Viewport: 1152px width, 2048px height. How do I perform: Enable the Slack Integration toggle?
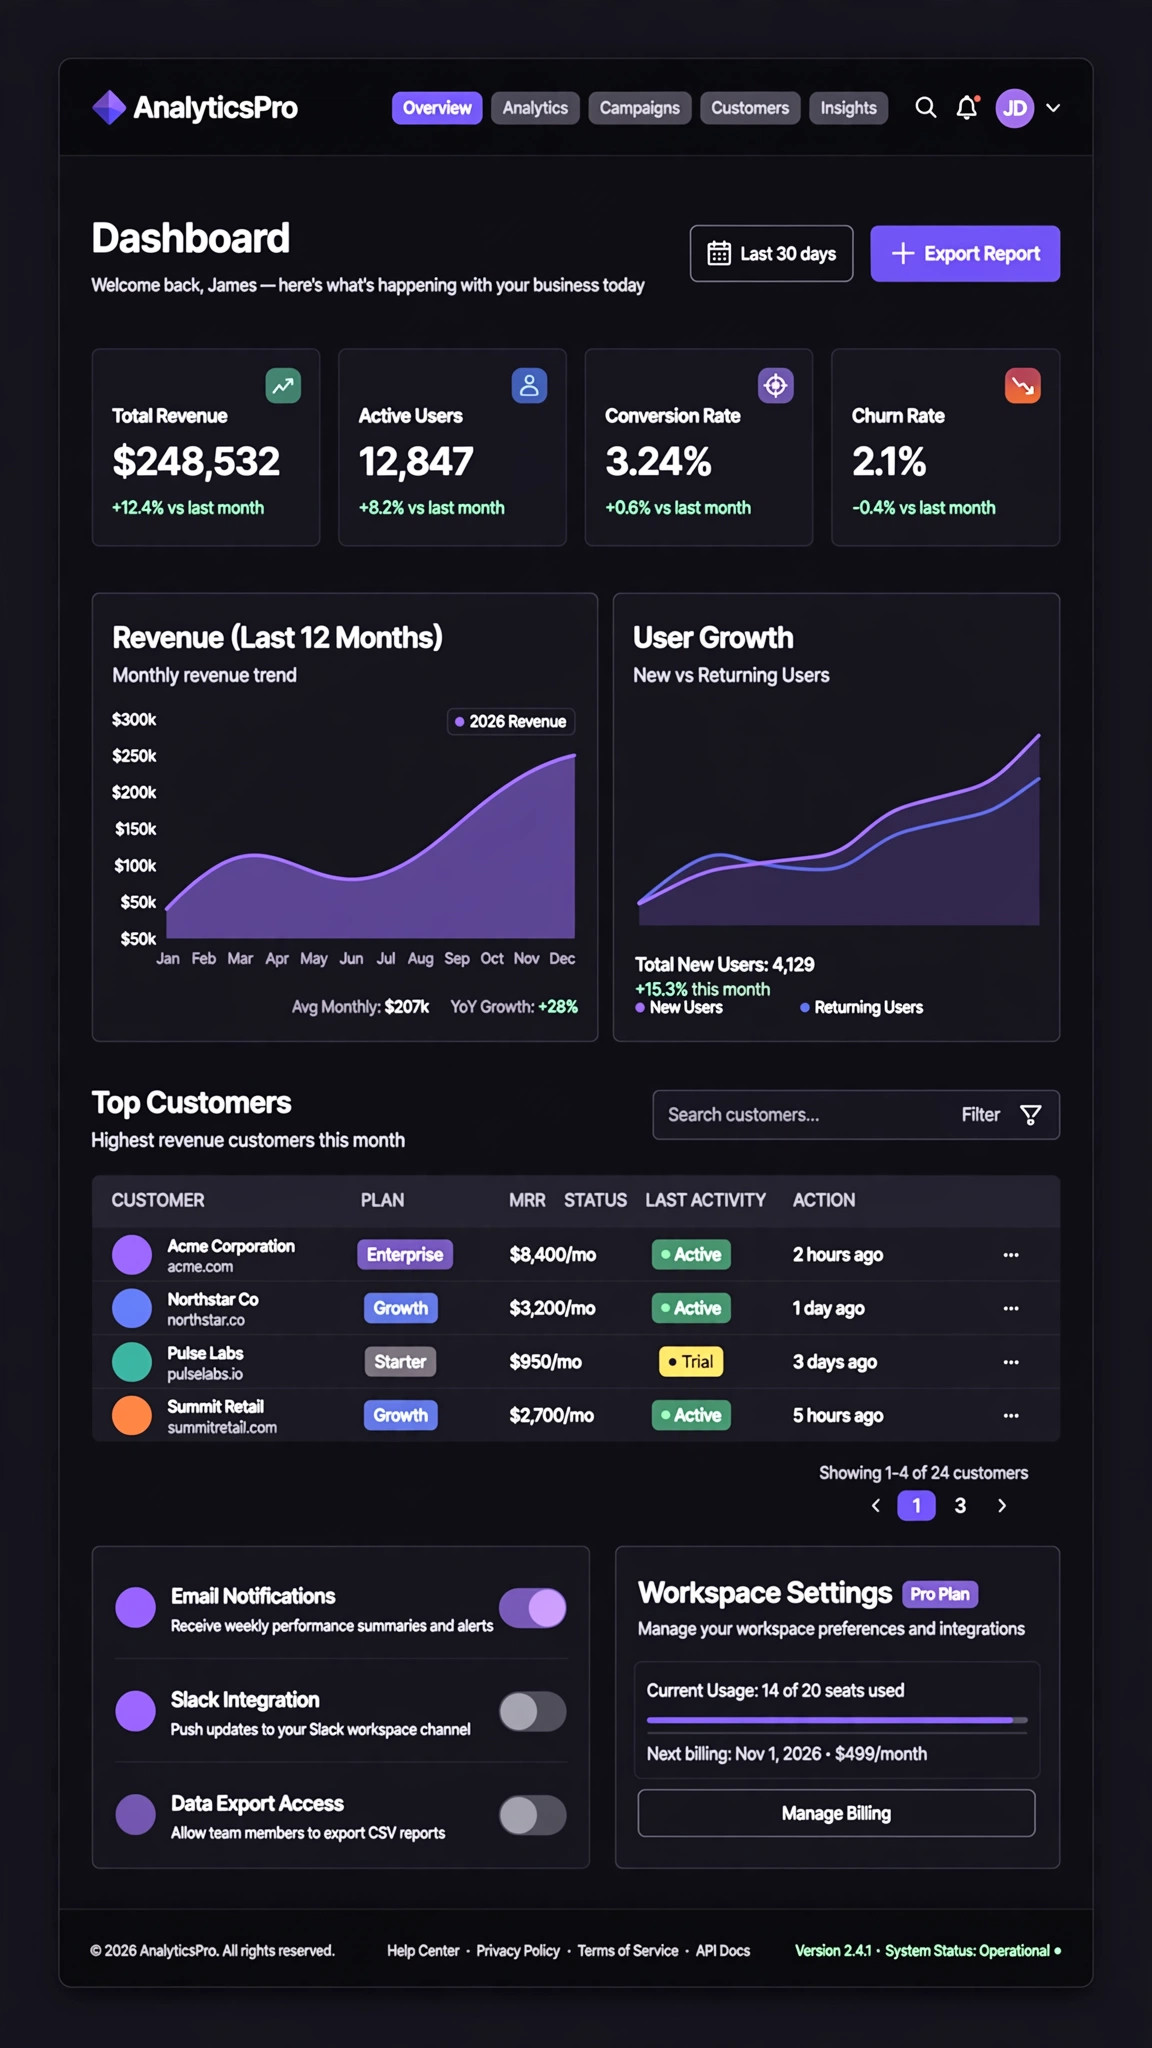(533, 1712)
